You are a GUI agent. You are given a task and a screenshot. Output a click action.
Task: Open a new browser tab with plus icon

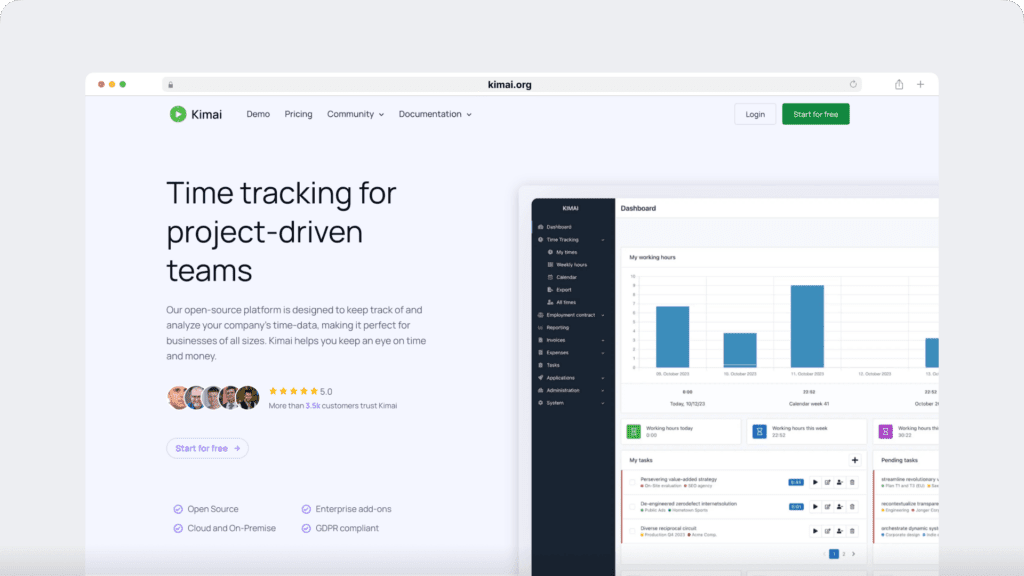coord(920,85)
